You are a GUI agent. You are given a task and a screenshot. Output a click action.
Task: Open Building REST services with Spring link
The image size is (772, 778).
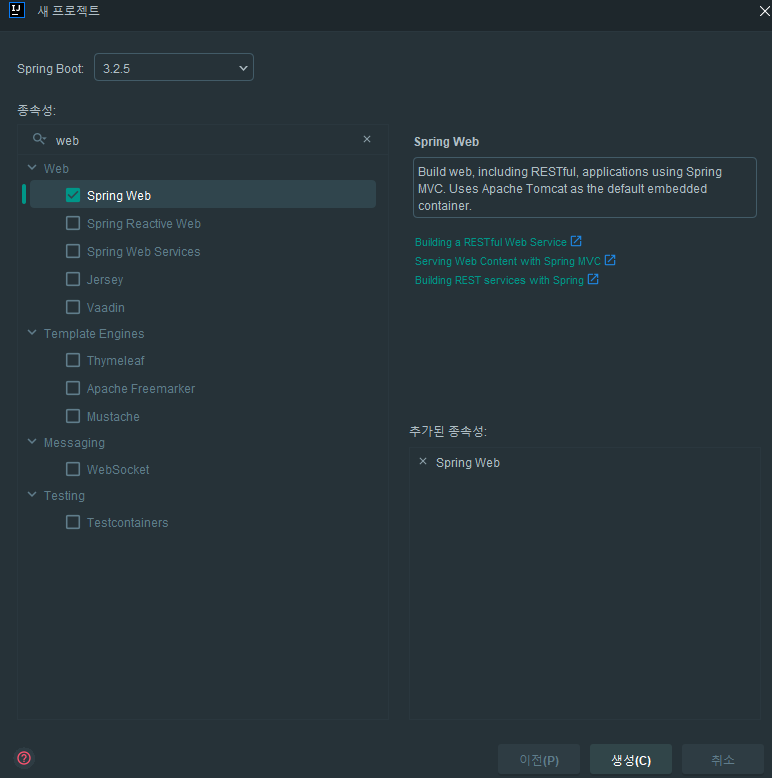[x=499, y=280]
